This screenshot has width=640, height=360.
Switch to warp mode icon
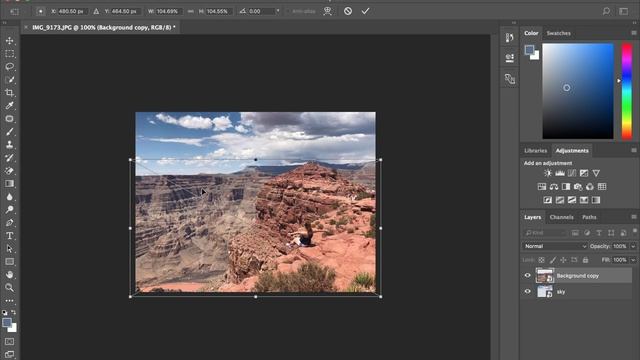pyautogui.click(x=327, y=11)
